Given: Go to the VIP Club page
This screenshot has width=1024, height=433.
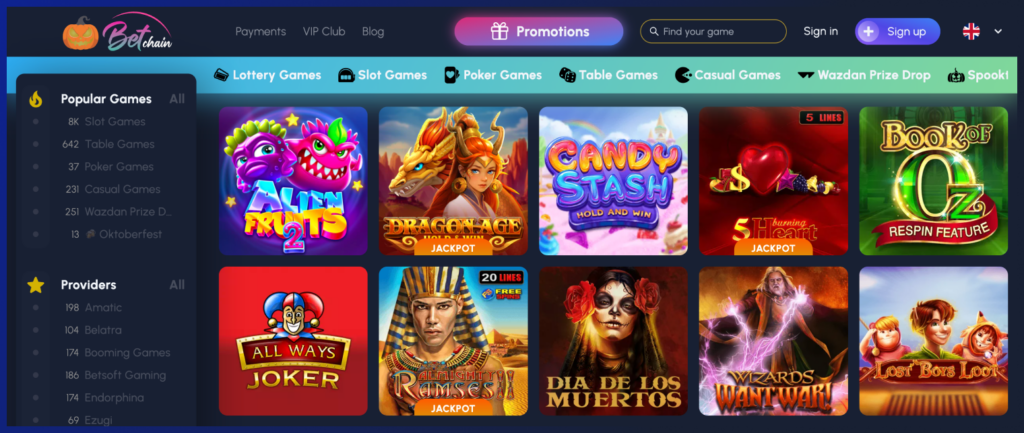Looking at the screenshot, I should click(324, 31).
